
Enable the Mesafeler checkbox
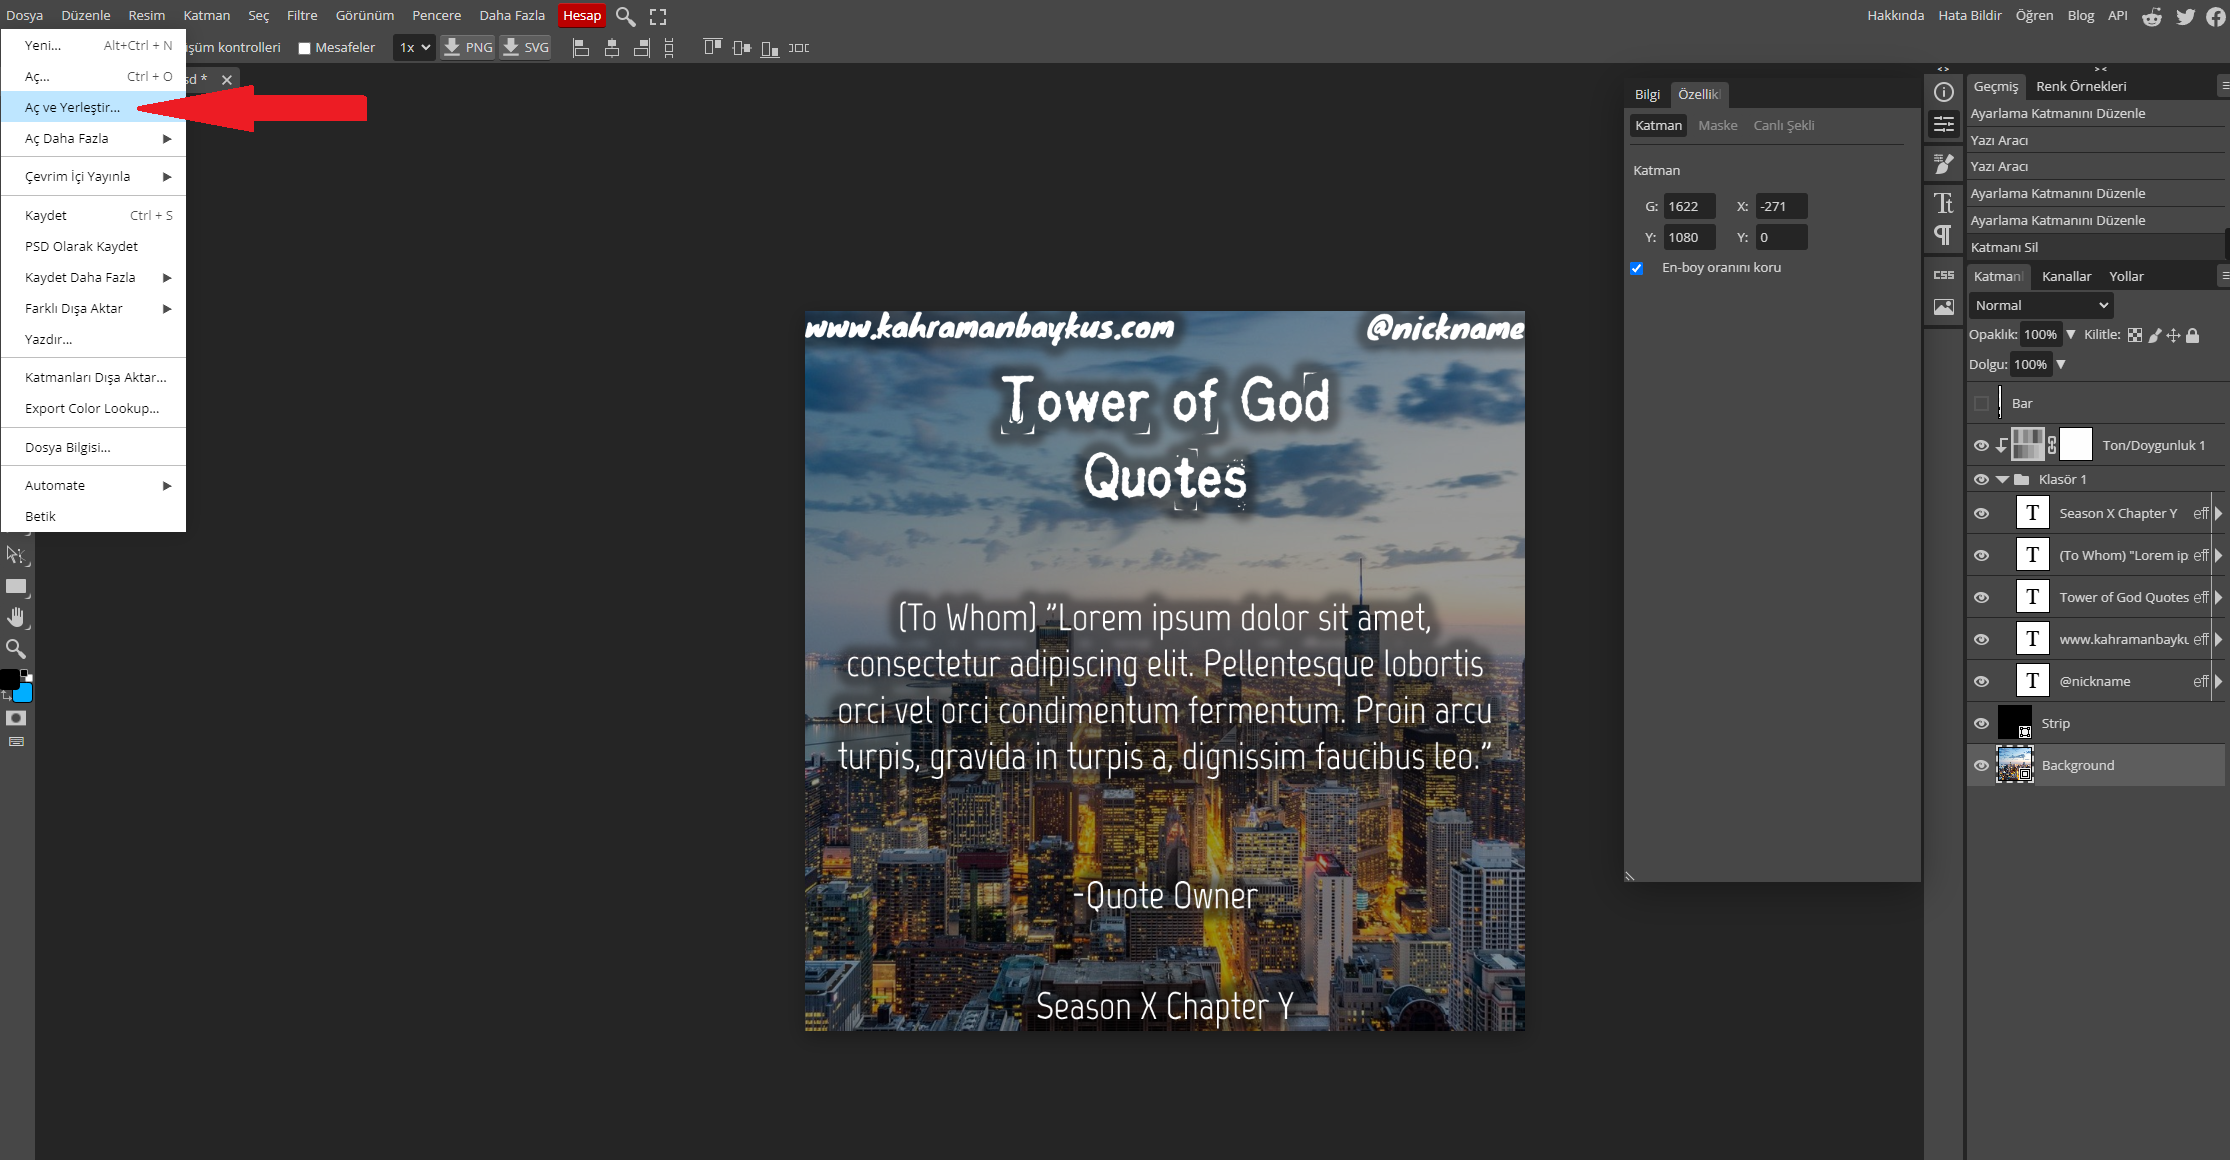click(305, 48)
